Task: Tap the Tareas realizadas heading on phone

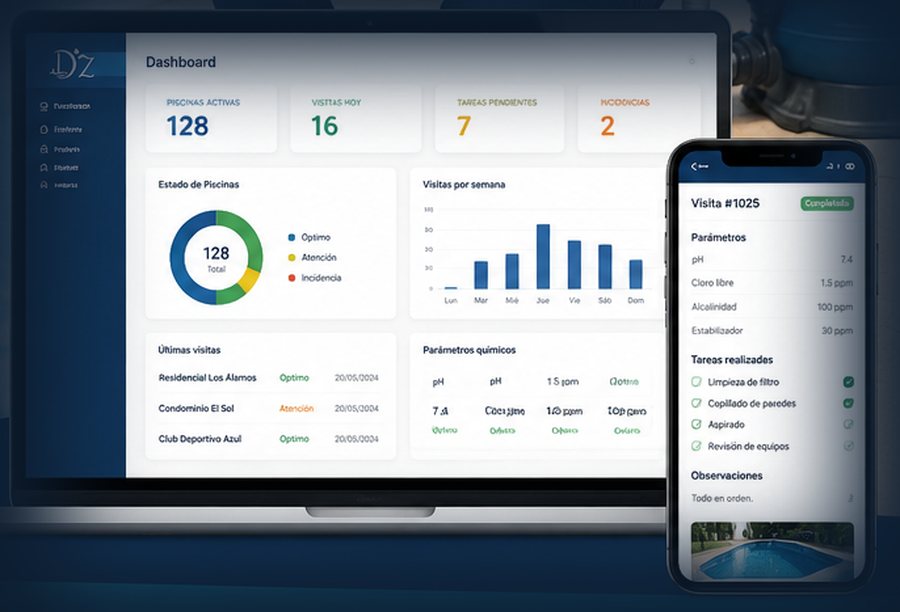Action: tap(732, 359)
